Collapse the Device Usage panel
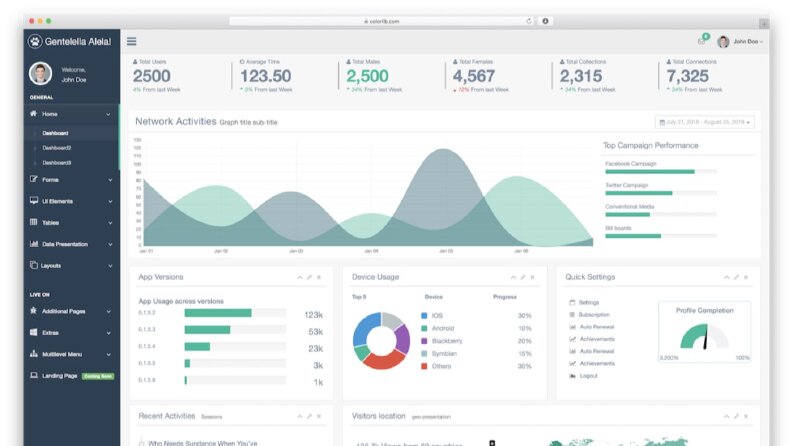 point(513,278)
